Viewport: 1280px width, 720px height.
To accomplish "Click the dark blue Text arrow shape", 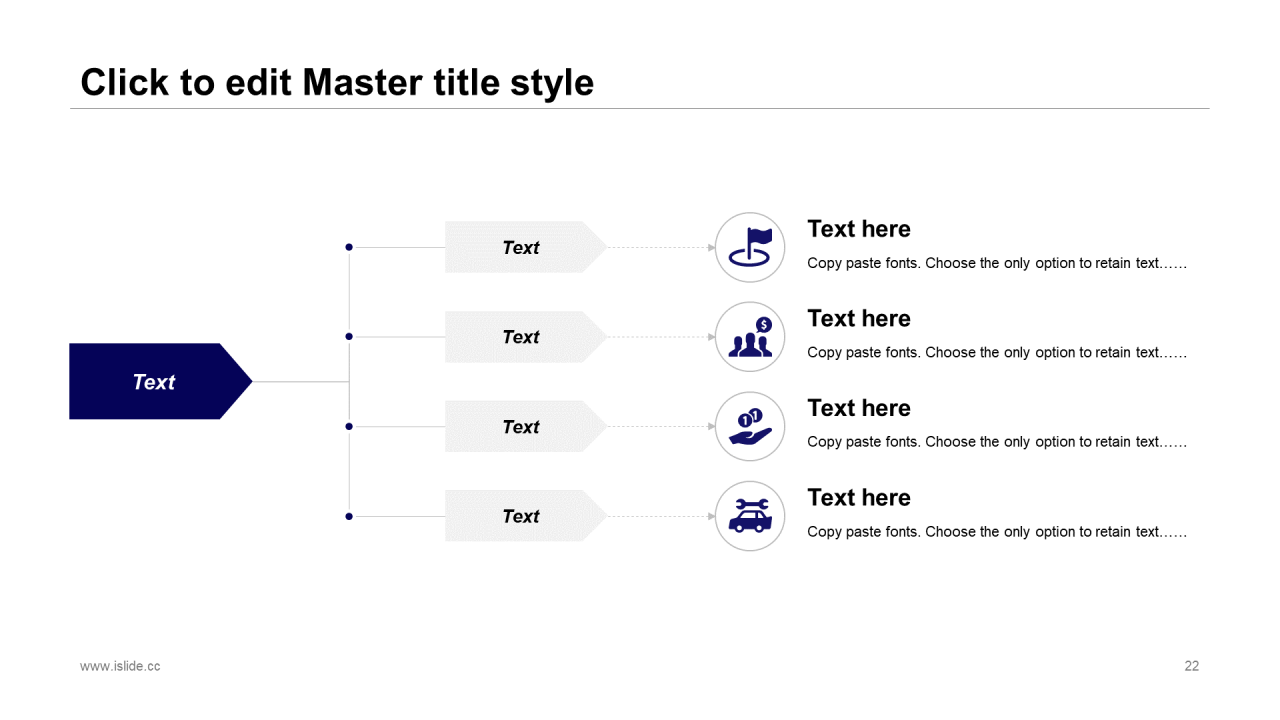I will coord(155,381).
